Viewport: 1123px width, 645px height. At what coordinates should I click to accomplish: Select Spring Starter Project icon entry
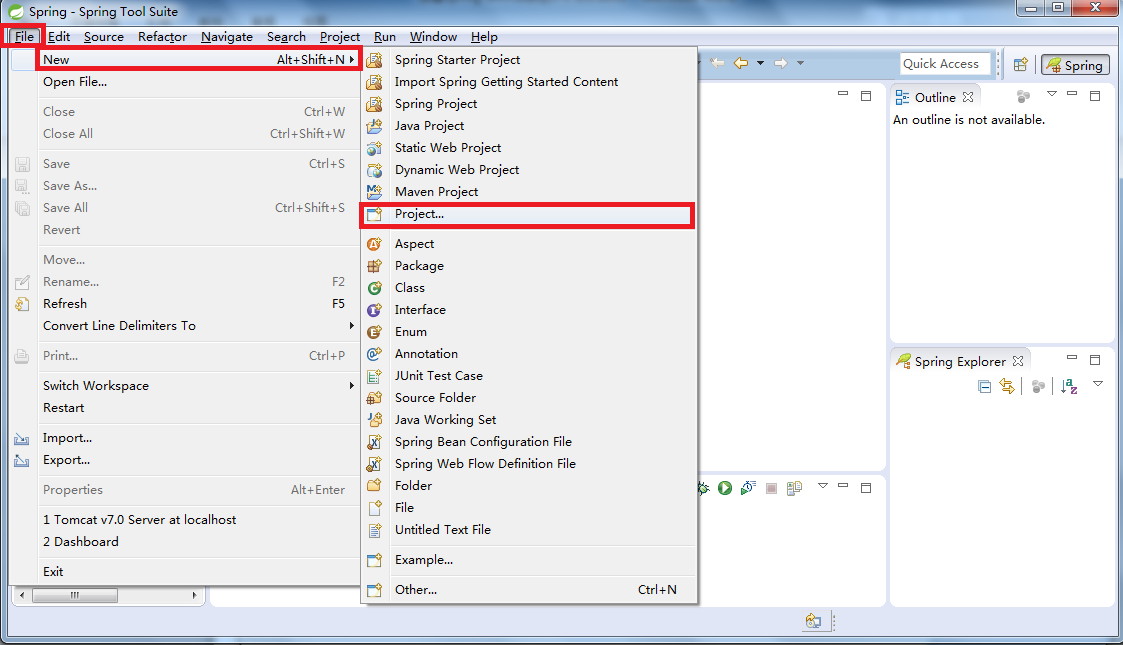[x=528, y=59]
